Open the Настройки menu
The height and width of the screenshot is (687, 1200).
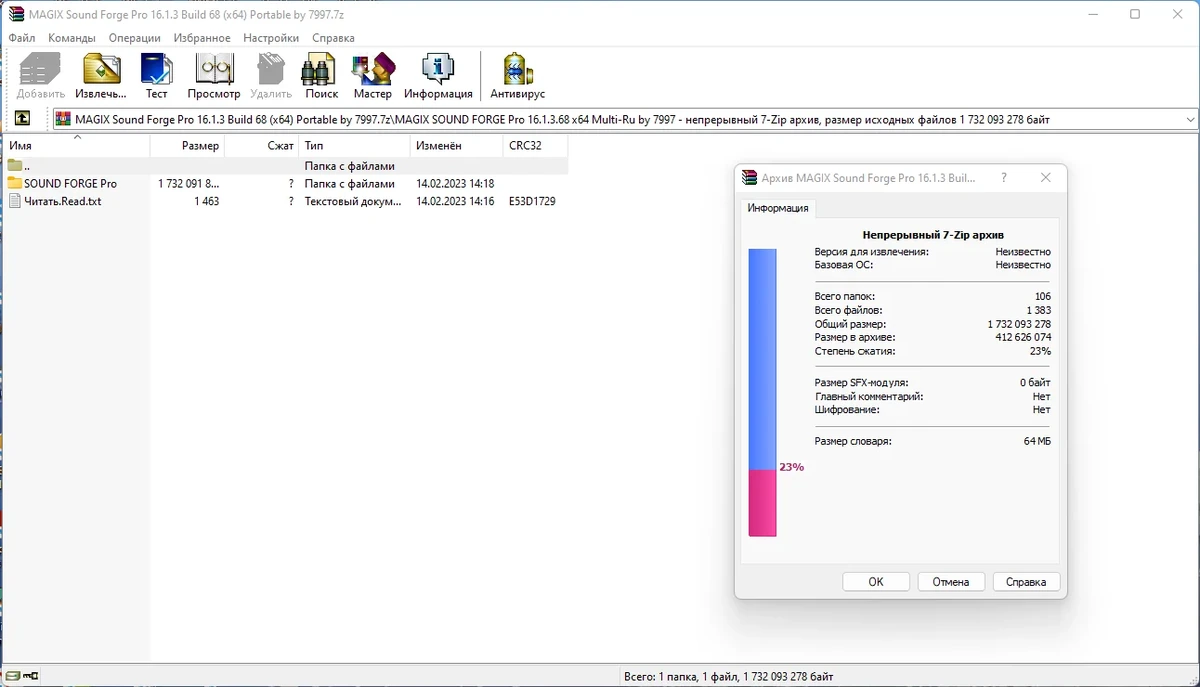pyautogui.click(x=271, y=38)
